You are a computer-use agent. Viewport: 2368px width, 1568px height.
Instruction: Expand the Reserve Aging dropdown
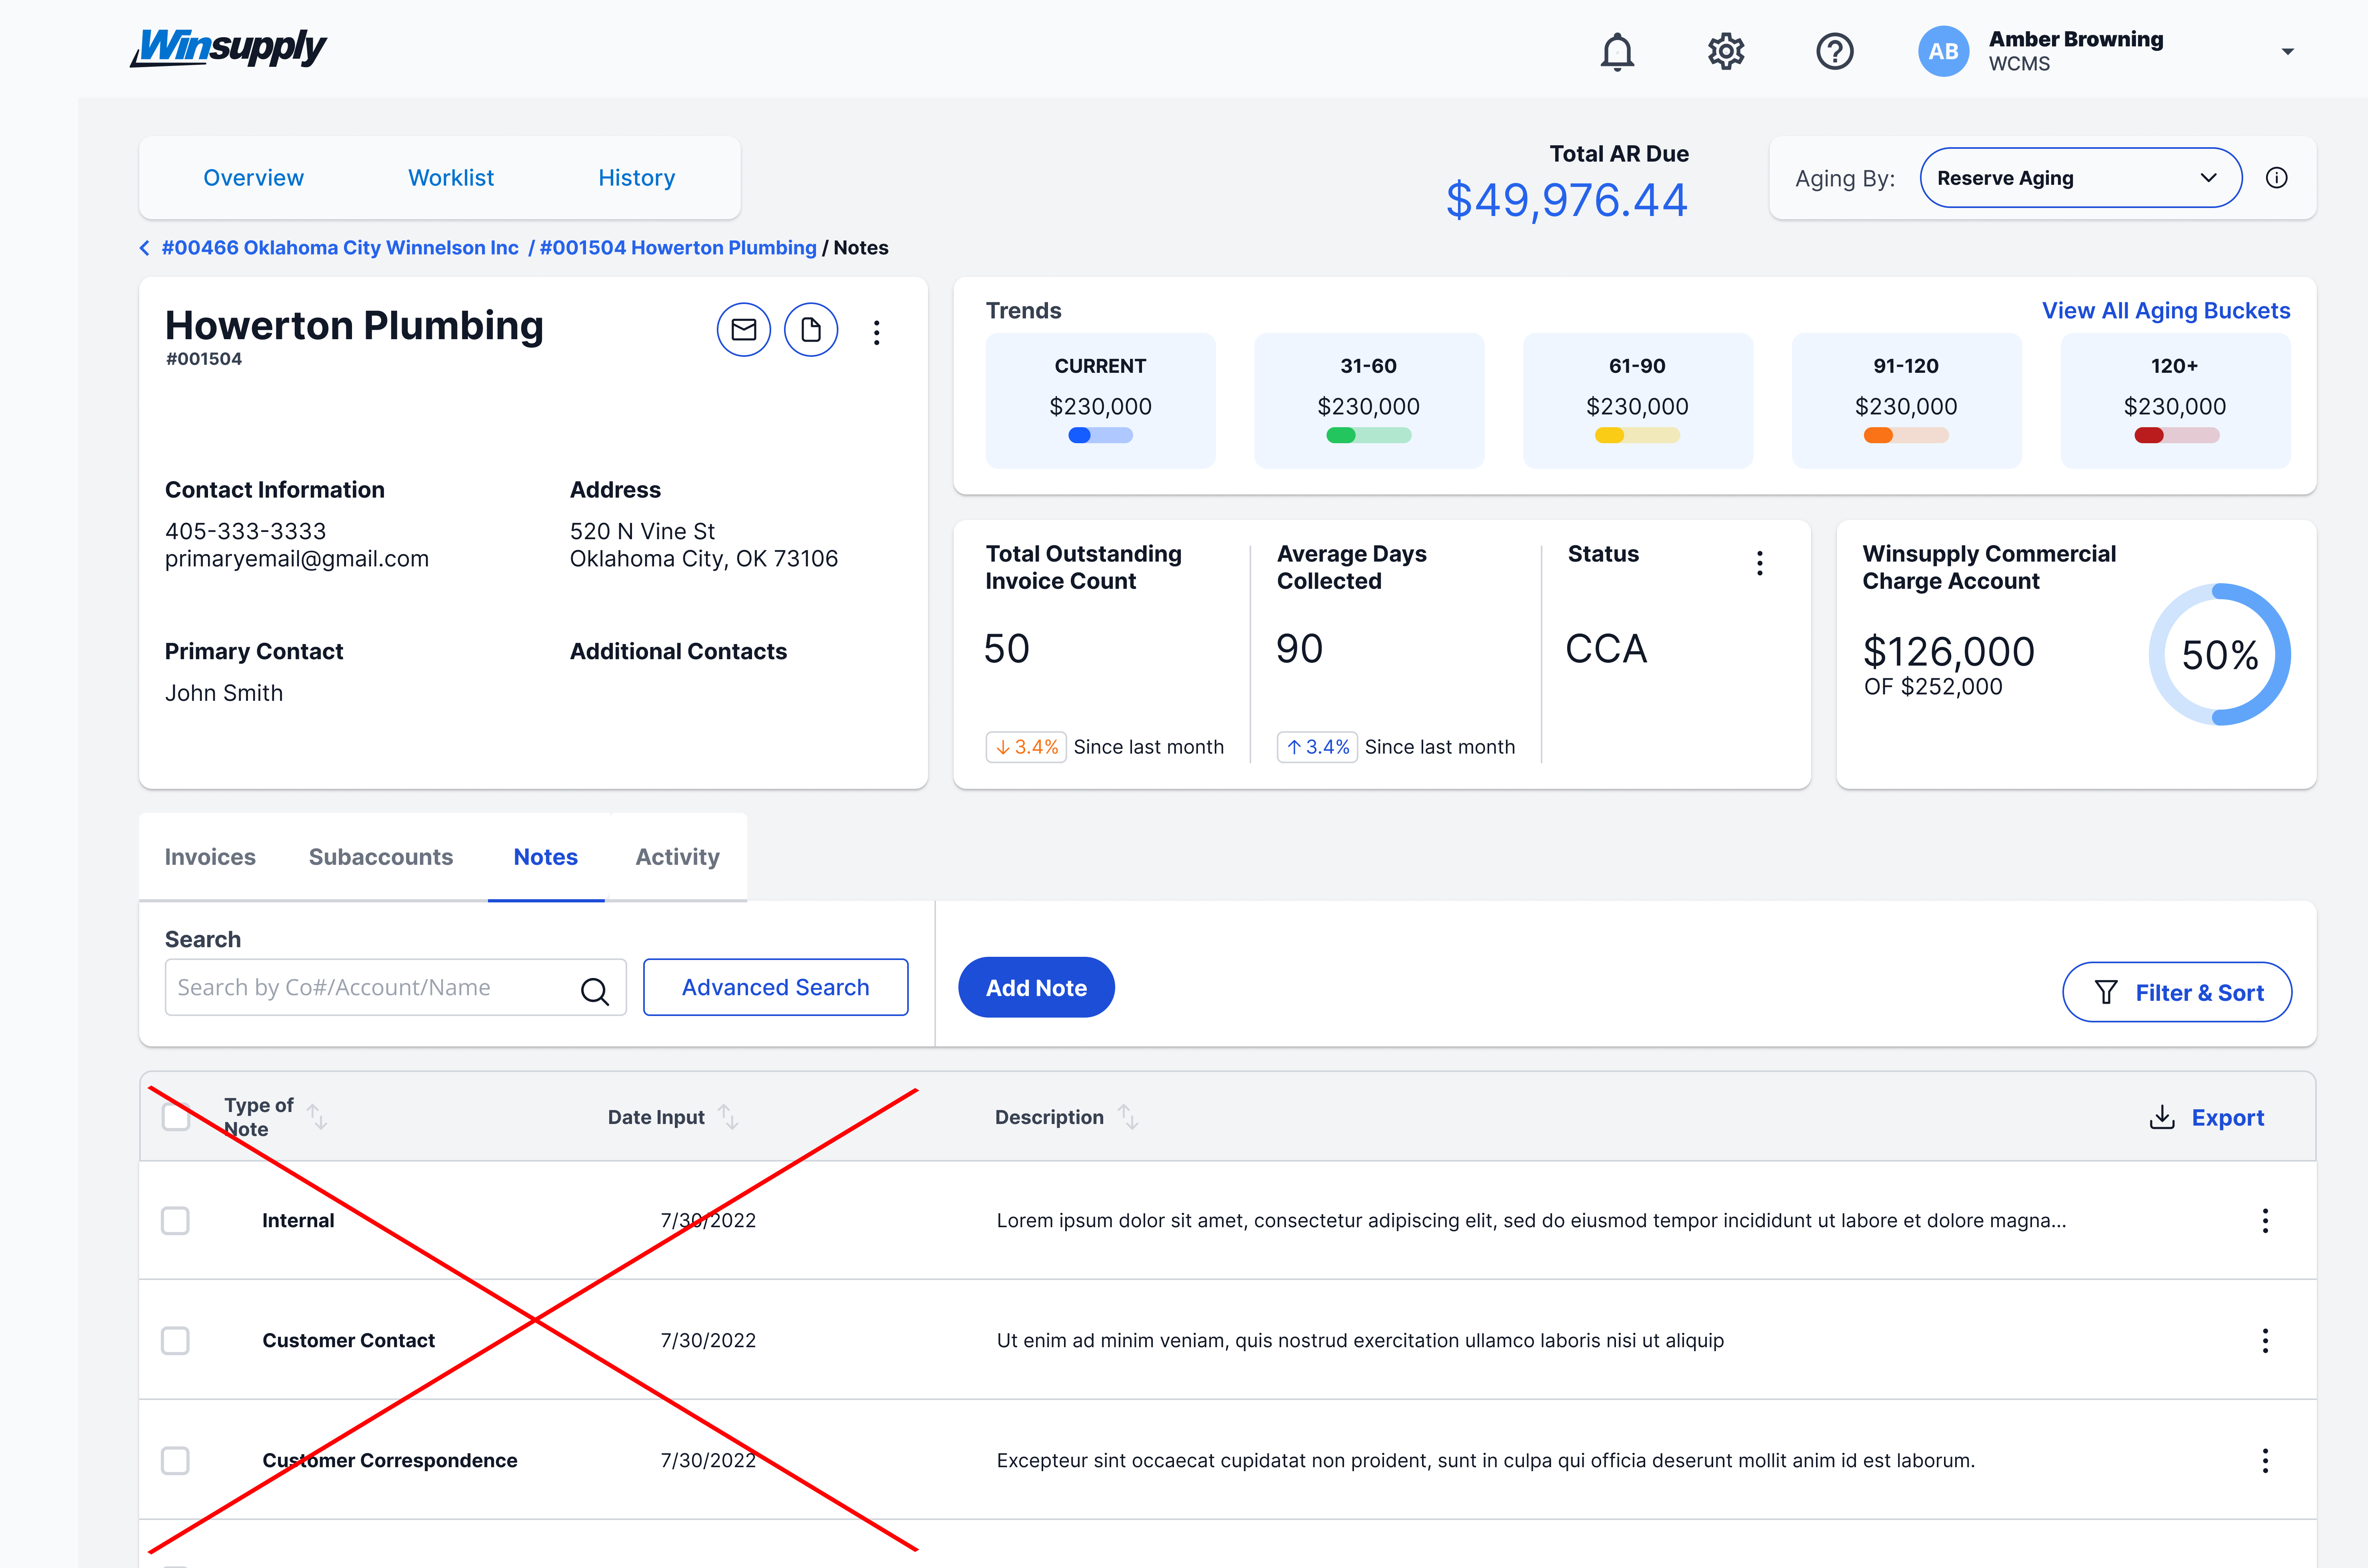point(2080,178)
